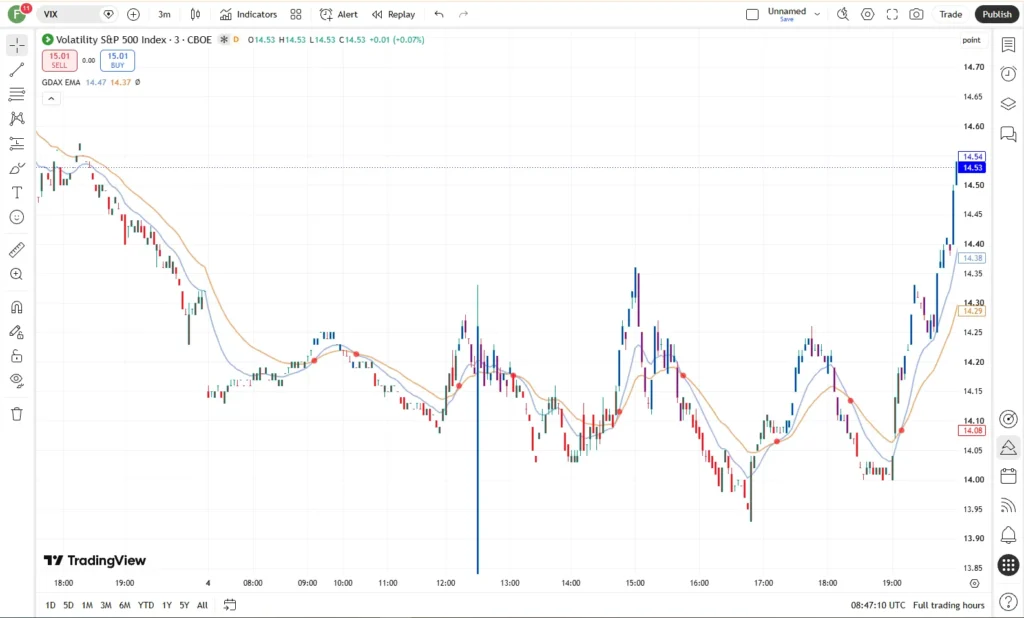Toggle magnet mode for drawings
1024x618 pixels.
(17, 307)
